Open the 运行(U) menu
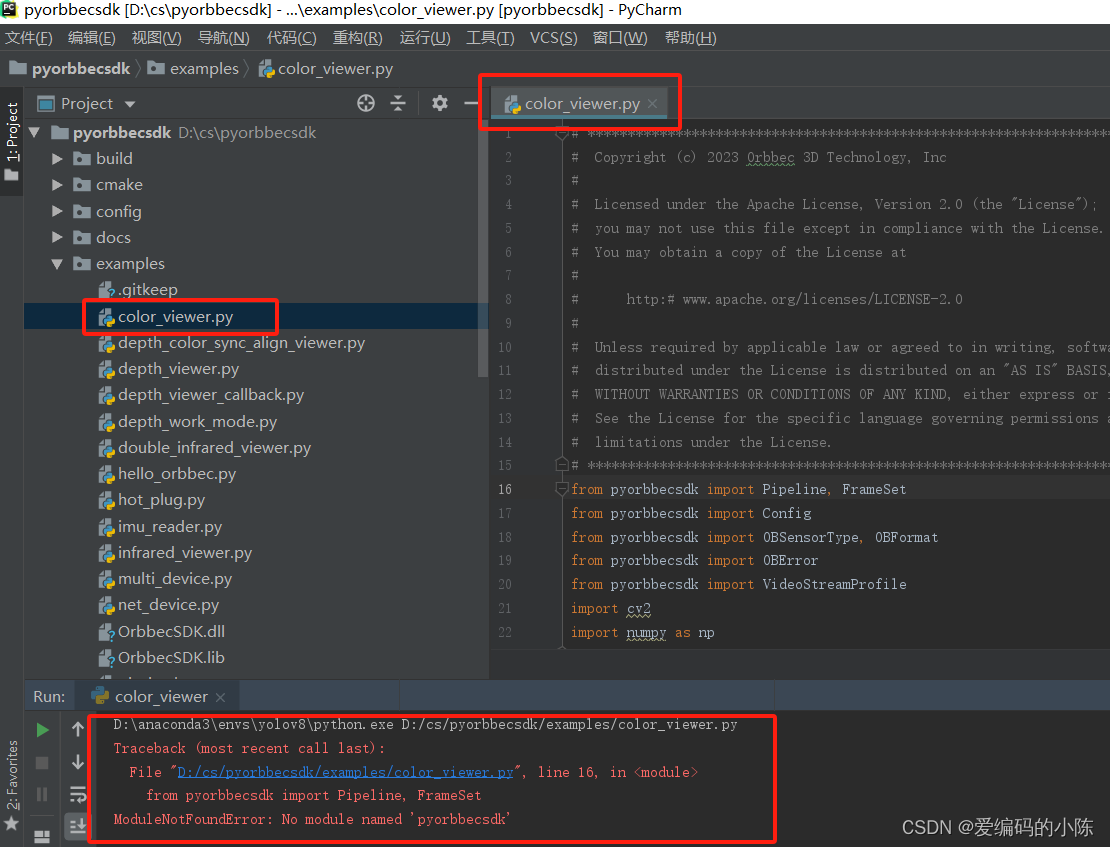The height and width of the screenshot is (847, 1110). (x=425, y=38)
